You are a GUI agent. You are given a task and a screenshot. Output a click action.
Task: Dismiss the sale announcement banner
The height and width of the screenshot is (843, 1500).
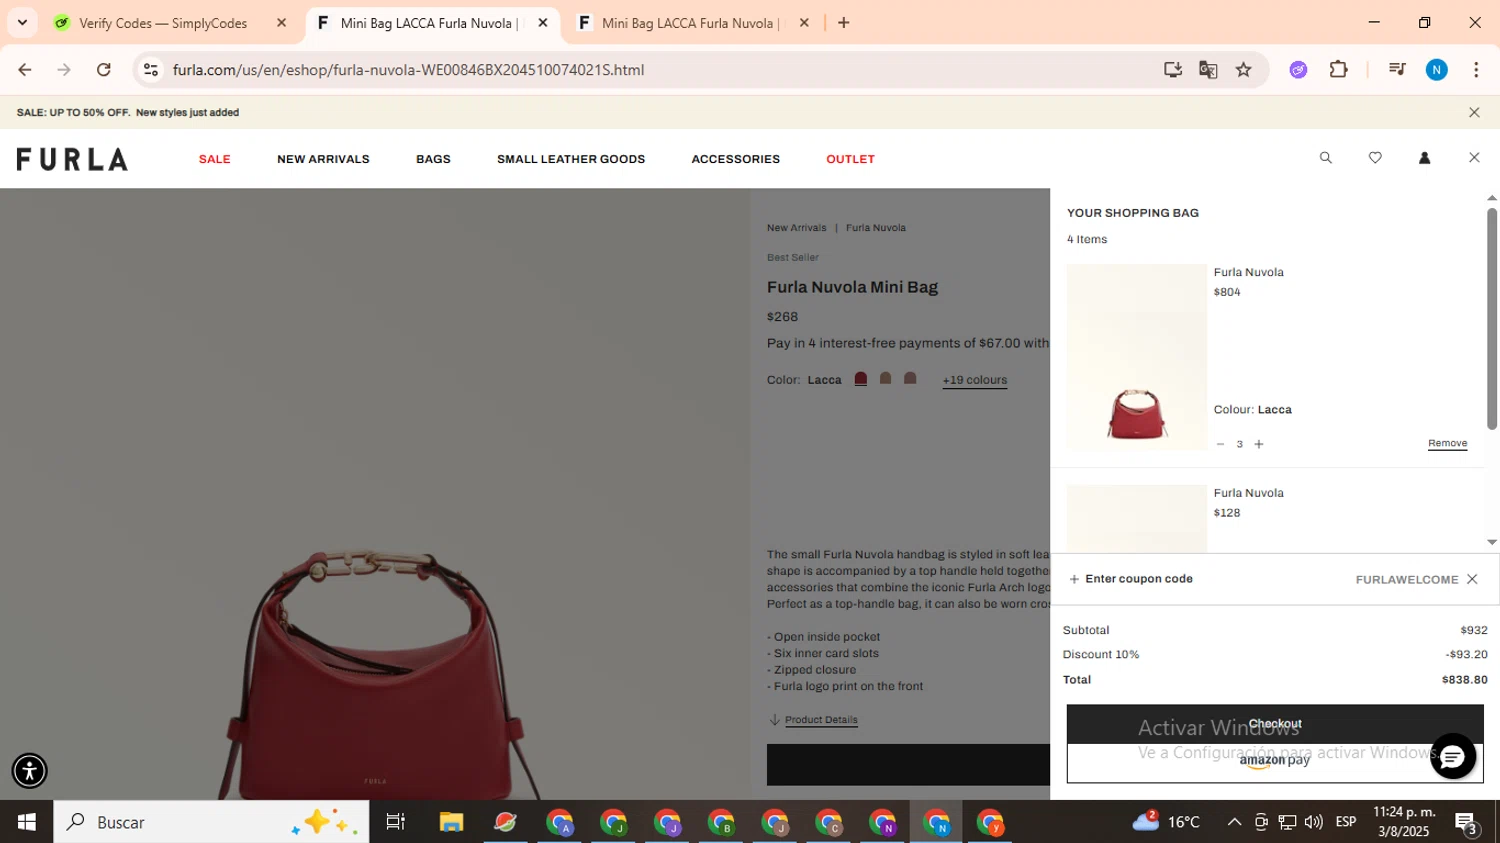1474,113
